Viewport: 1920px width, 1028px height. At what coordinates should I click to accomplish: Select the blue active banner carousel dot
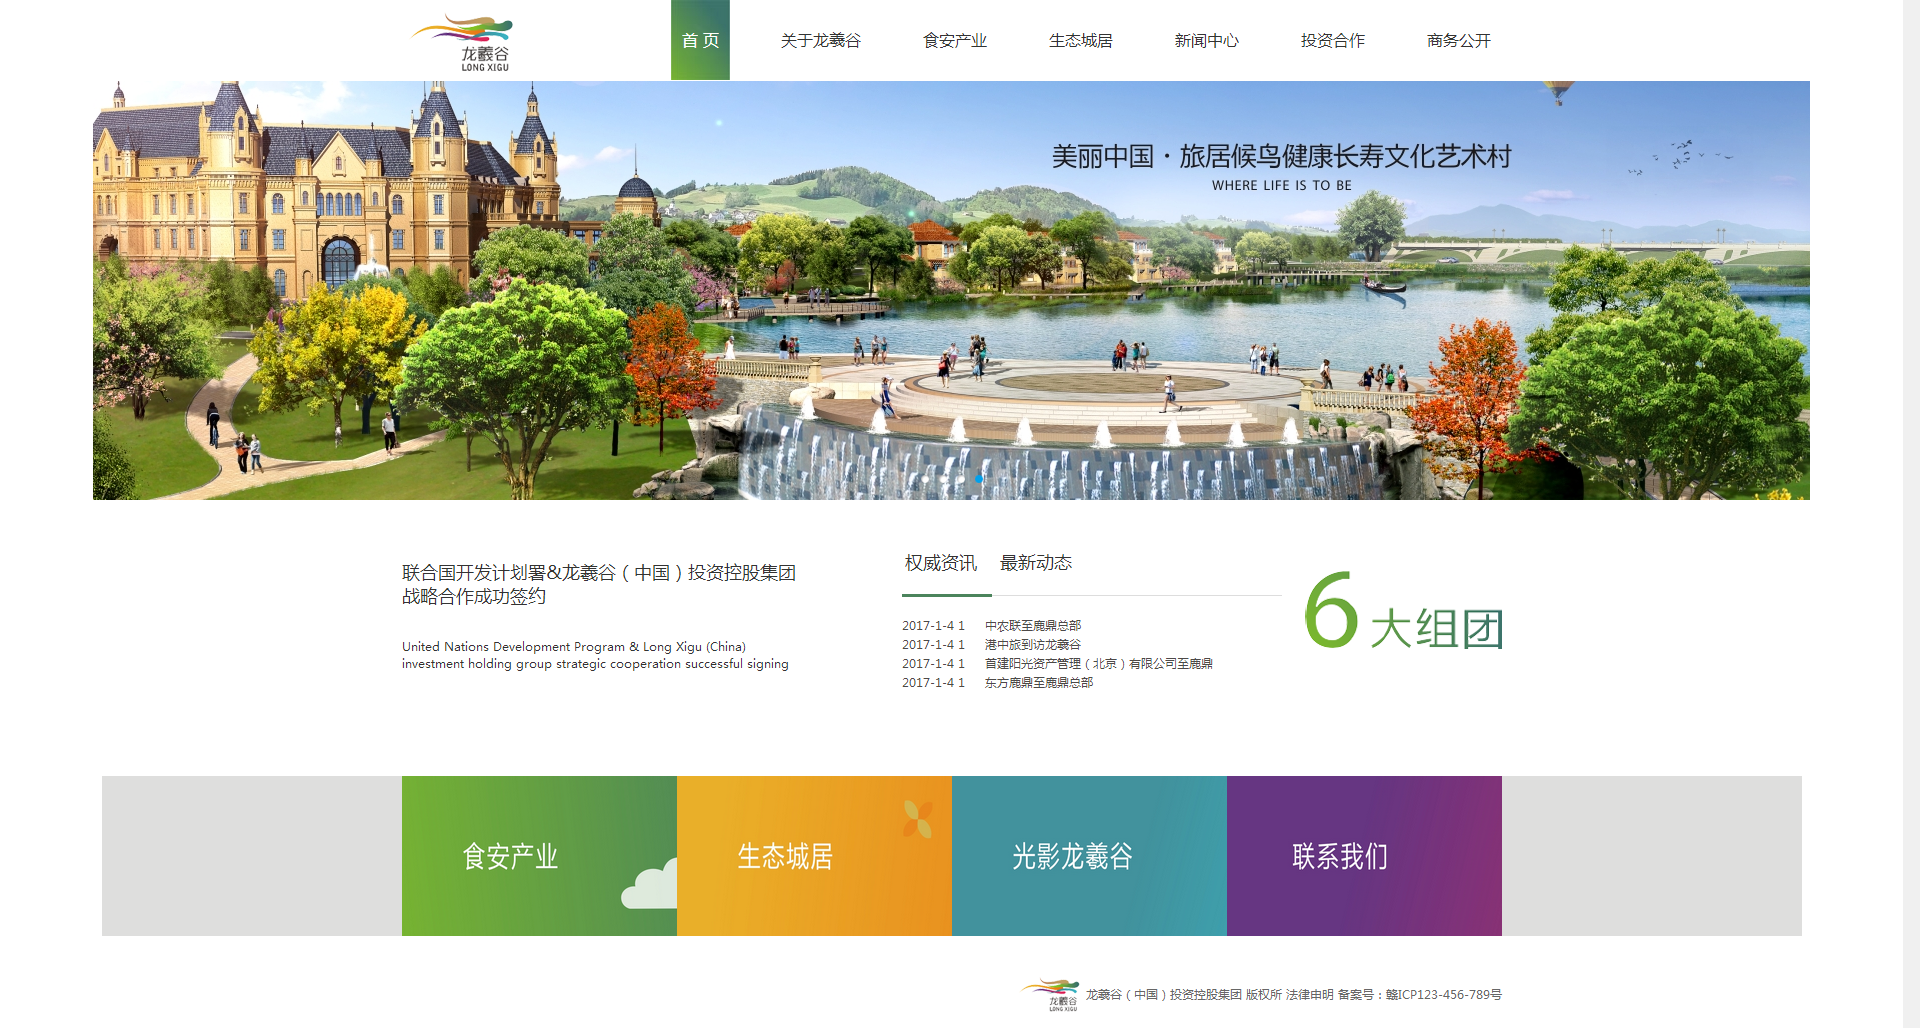tap(979, 479)
